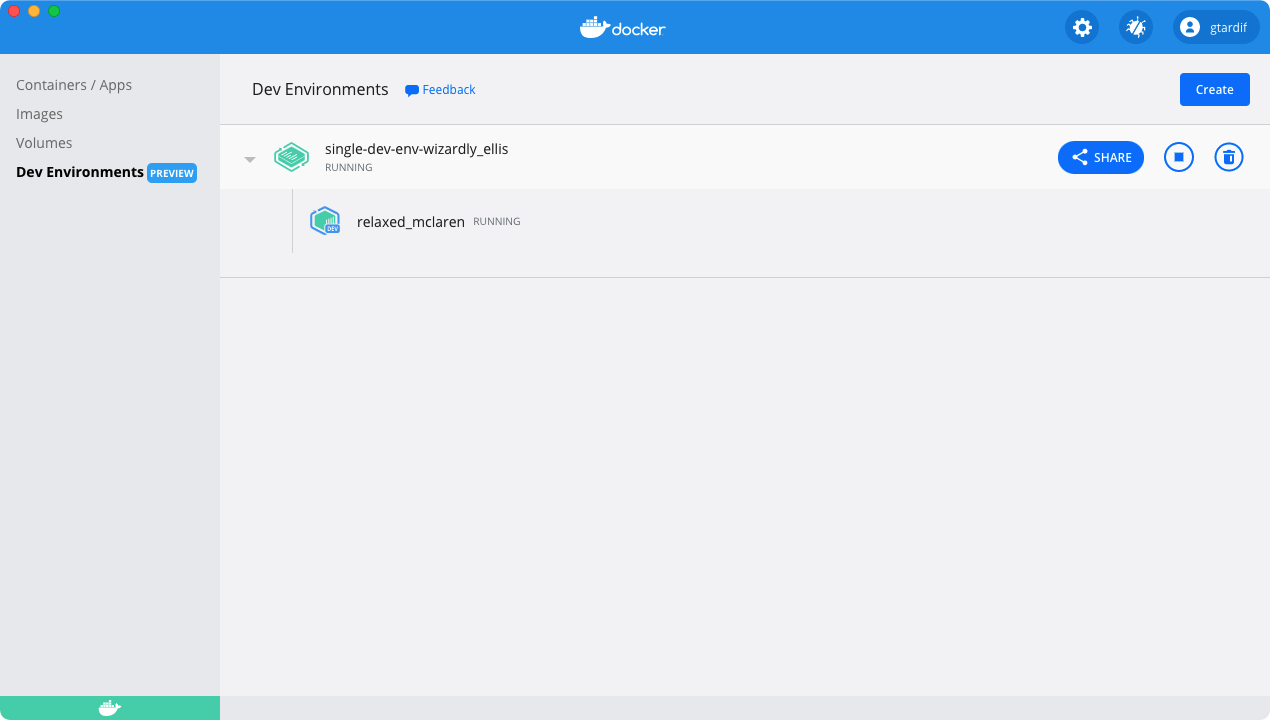1270x720 pixels.
Task: Click the Docker whale logo in header
Action: click(622, 27)
